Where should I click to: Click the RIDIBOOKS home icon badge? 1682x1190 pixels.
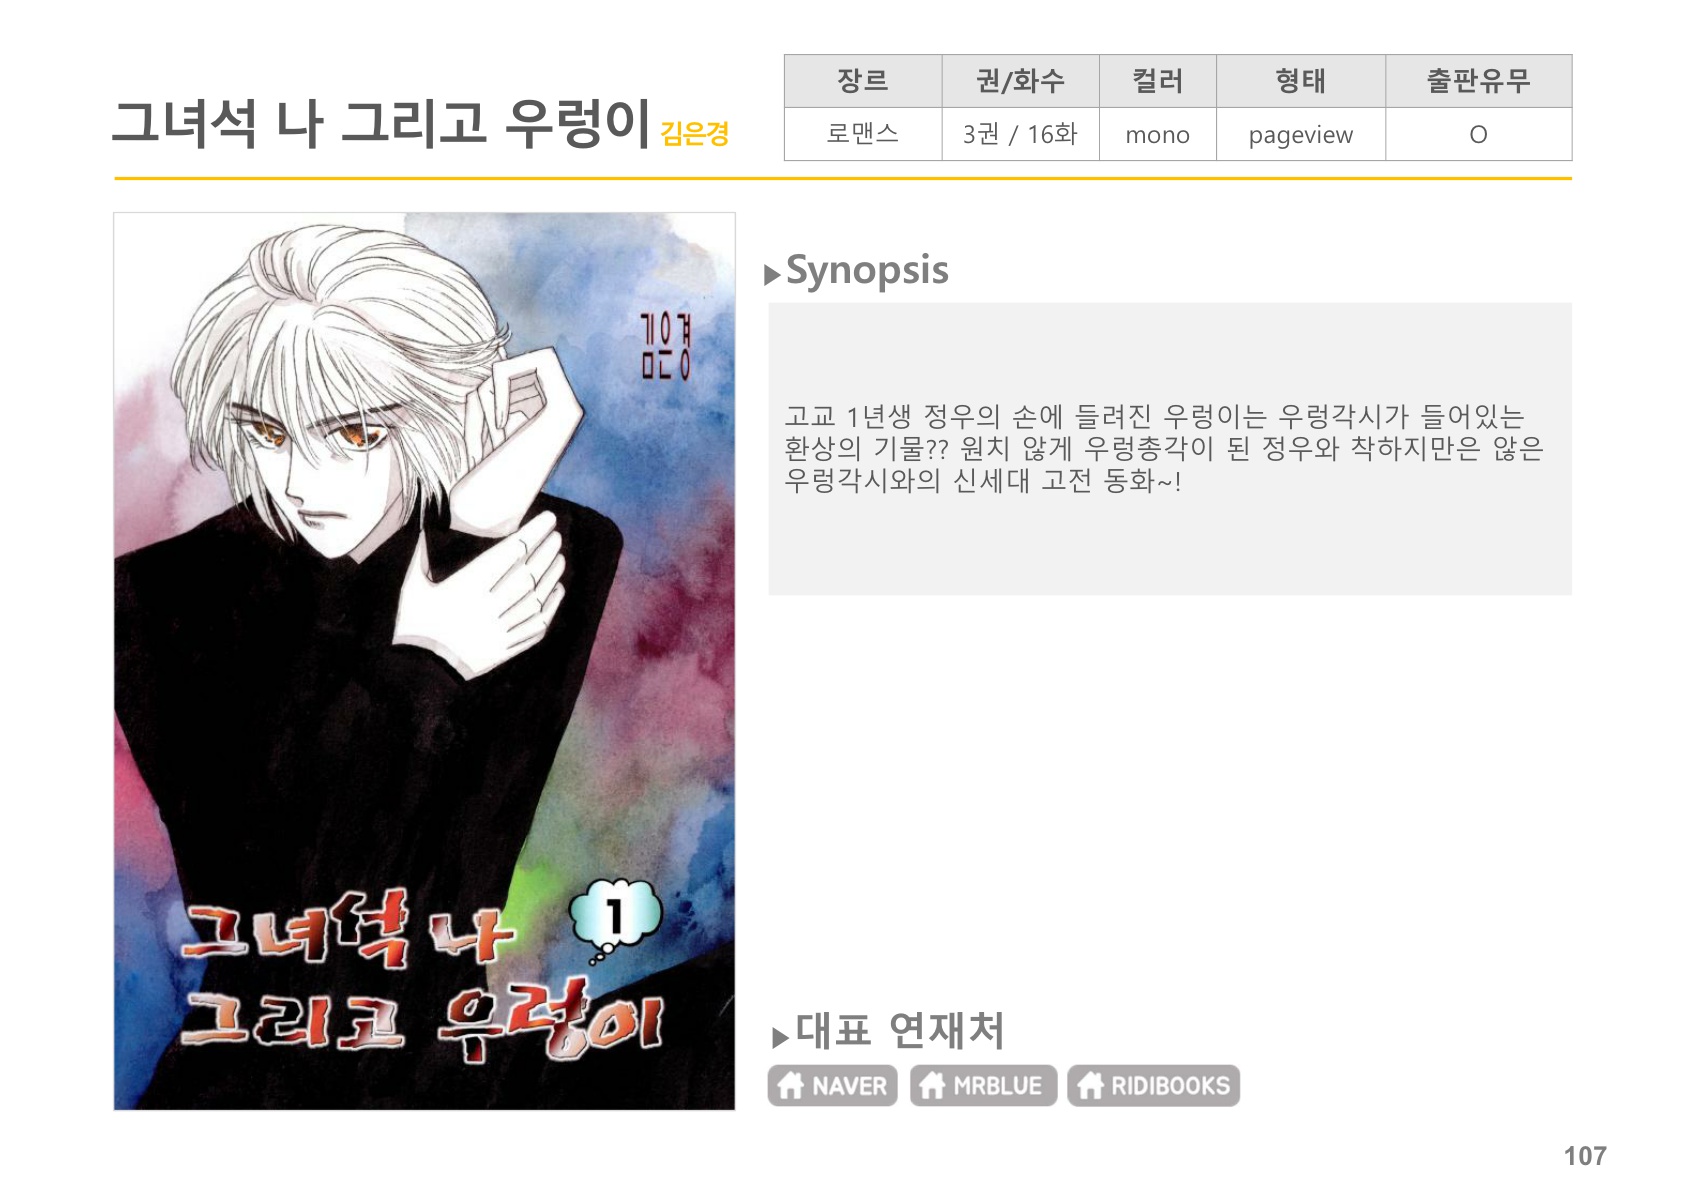[x=1153, y=1085]
